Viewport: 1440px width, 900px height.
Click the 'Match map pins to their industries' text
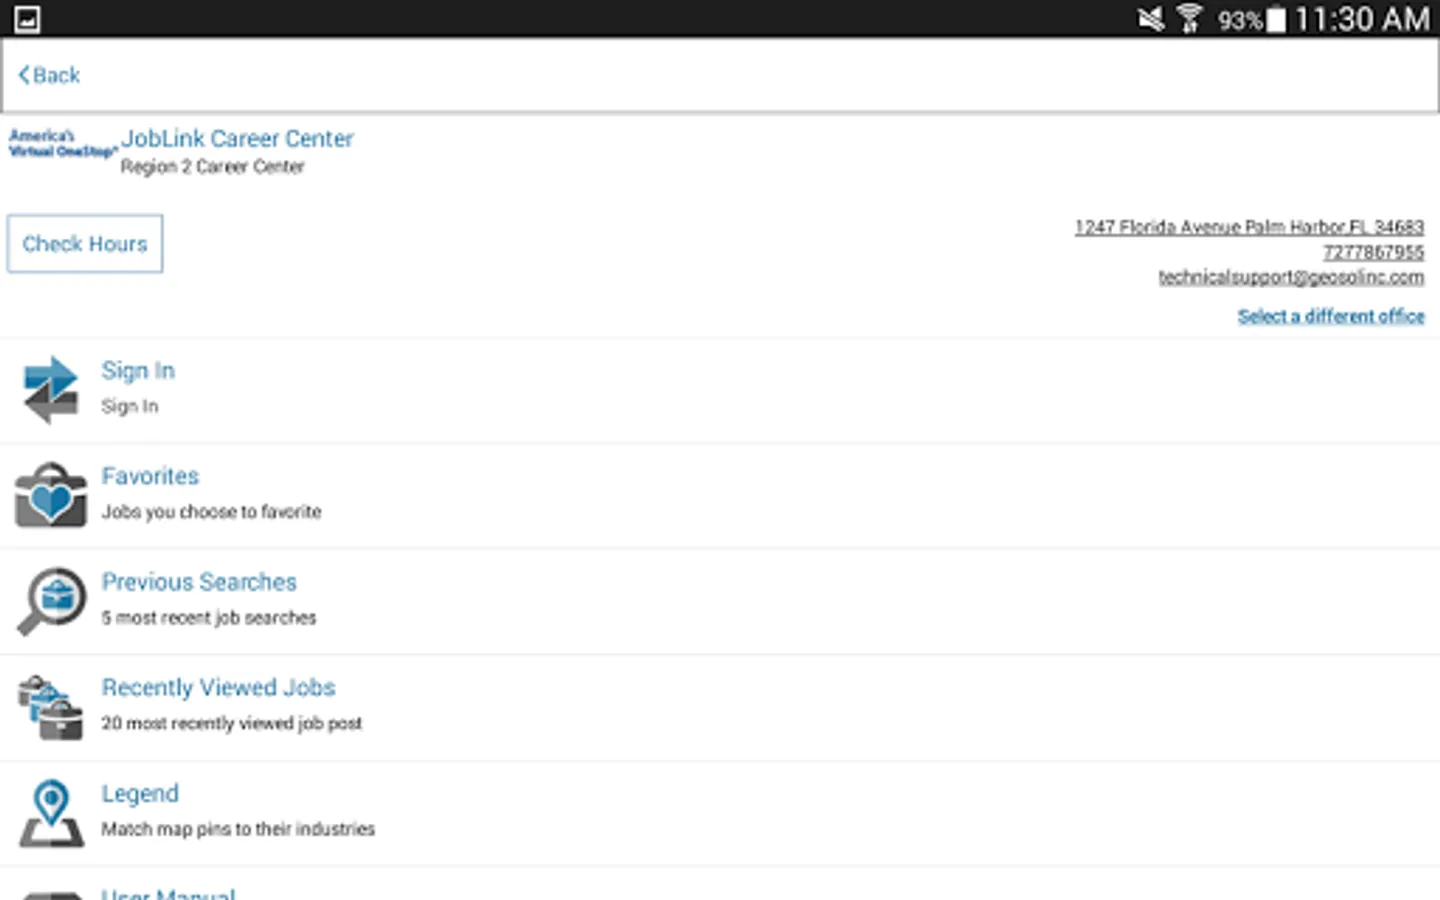(238, 829)
